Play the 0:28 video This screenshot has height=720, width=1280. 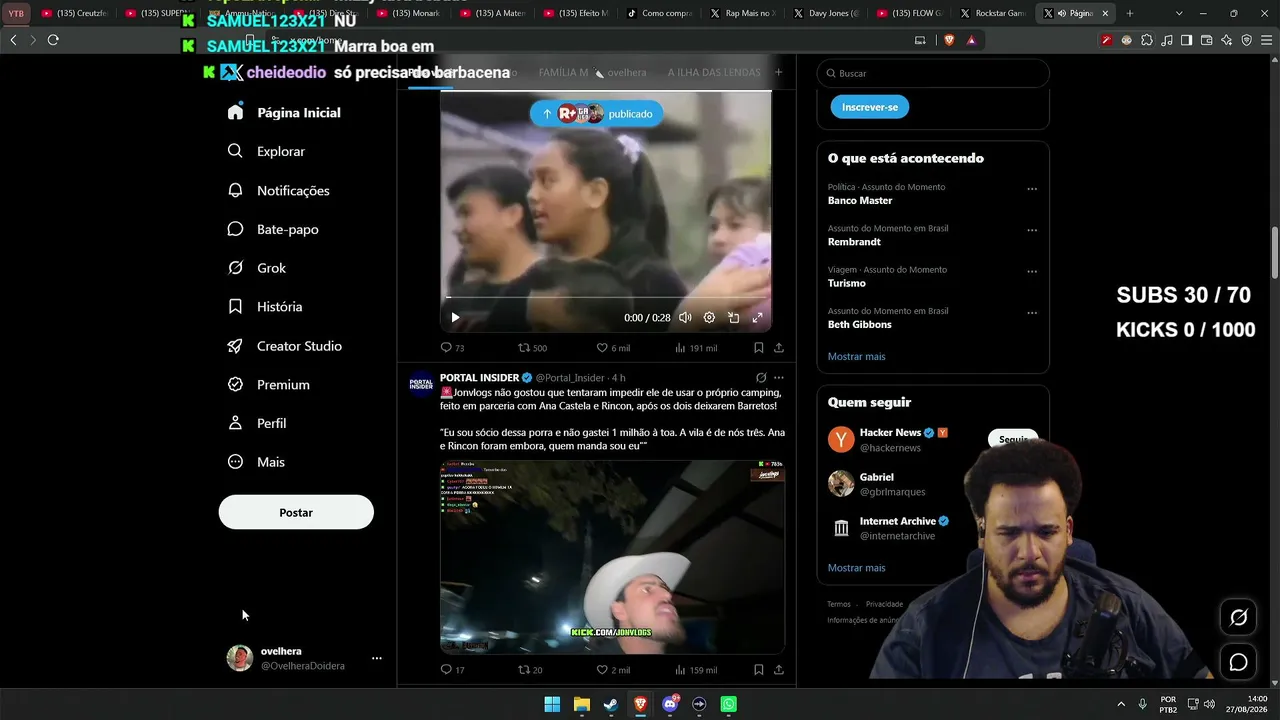tap(455, 318)
